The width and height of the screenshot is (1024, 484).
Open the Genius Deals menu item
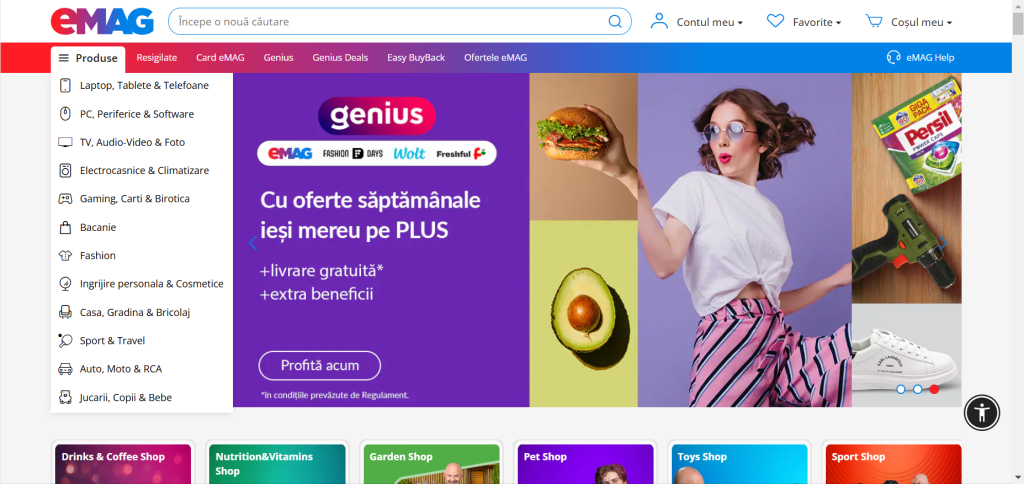pos(340,57)
